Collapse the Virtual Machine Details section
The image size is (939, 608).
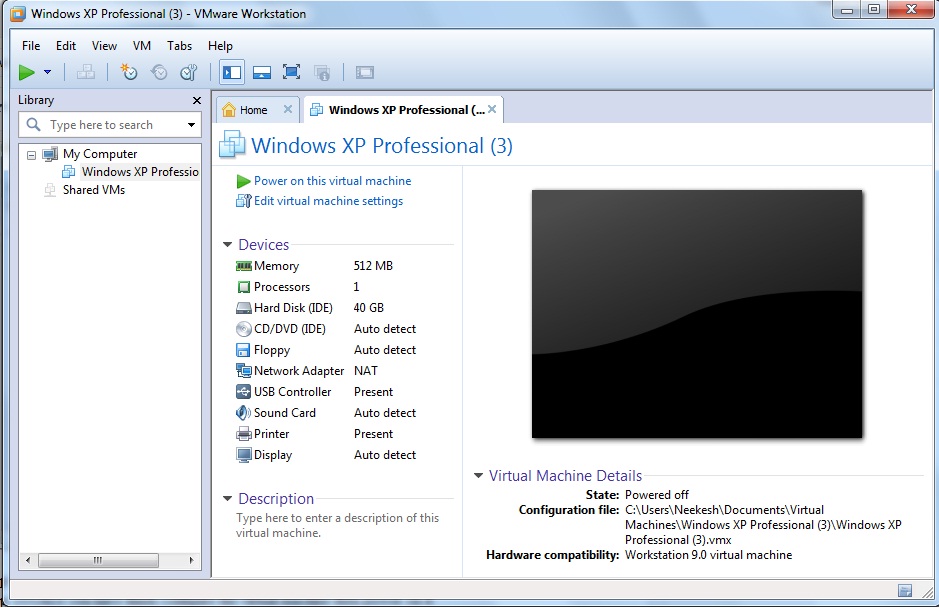coord(477,475)
